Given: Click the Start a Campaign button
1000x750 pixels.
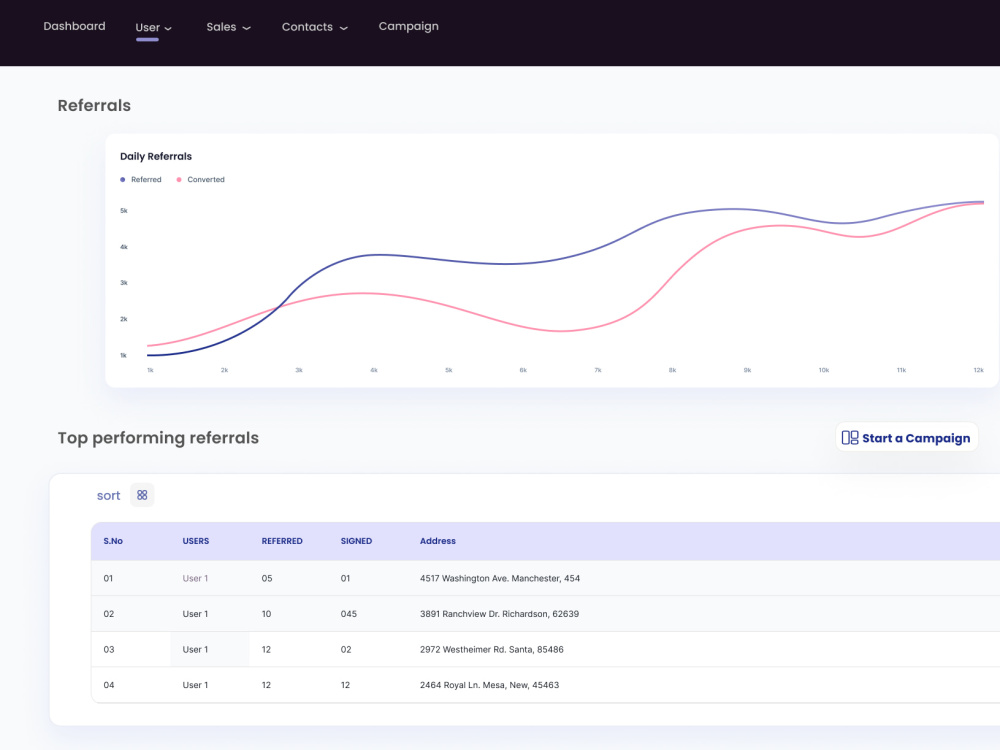Looking at the screenshot, I should pyautogui.click(x=906, y=438).
